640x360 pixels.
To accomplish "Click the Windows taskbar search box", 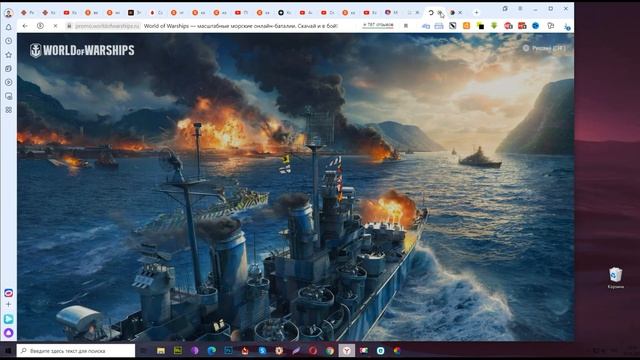I will click(76, 351).
